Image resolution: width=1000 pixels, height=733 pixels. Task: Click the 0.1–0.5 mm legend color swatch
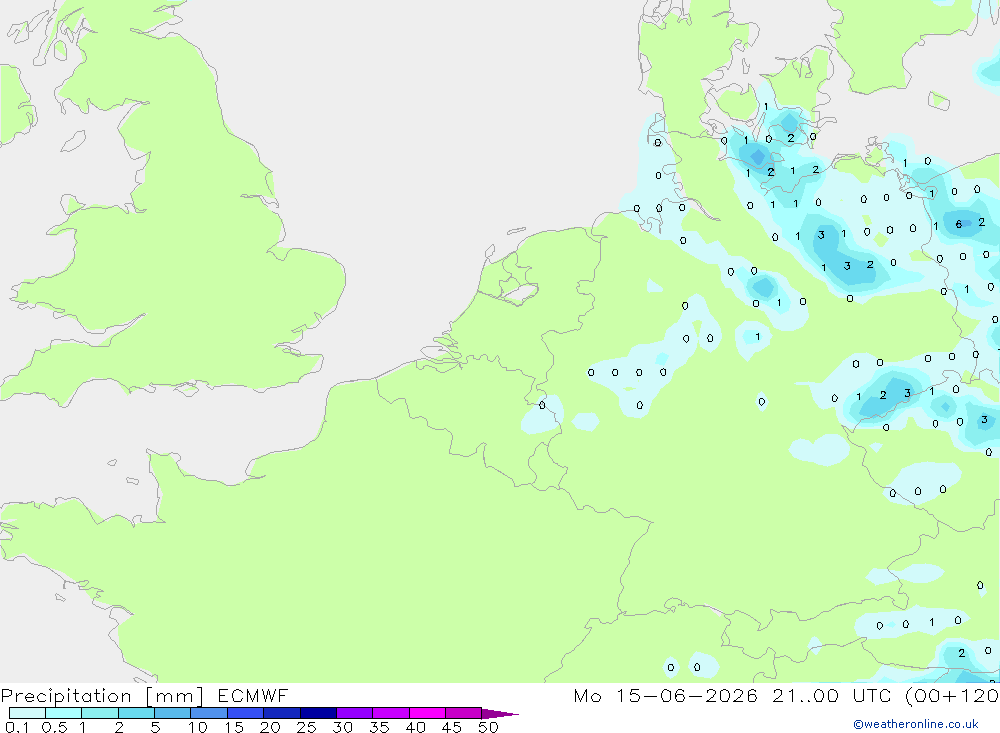pyautogui.click(x=27, y=713)
